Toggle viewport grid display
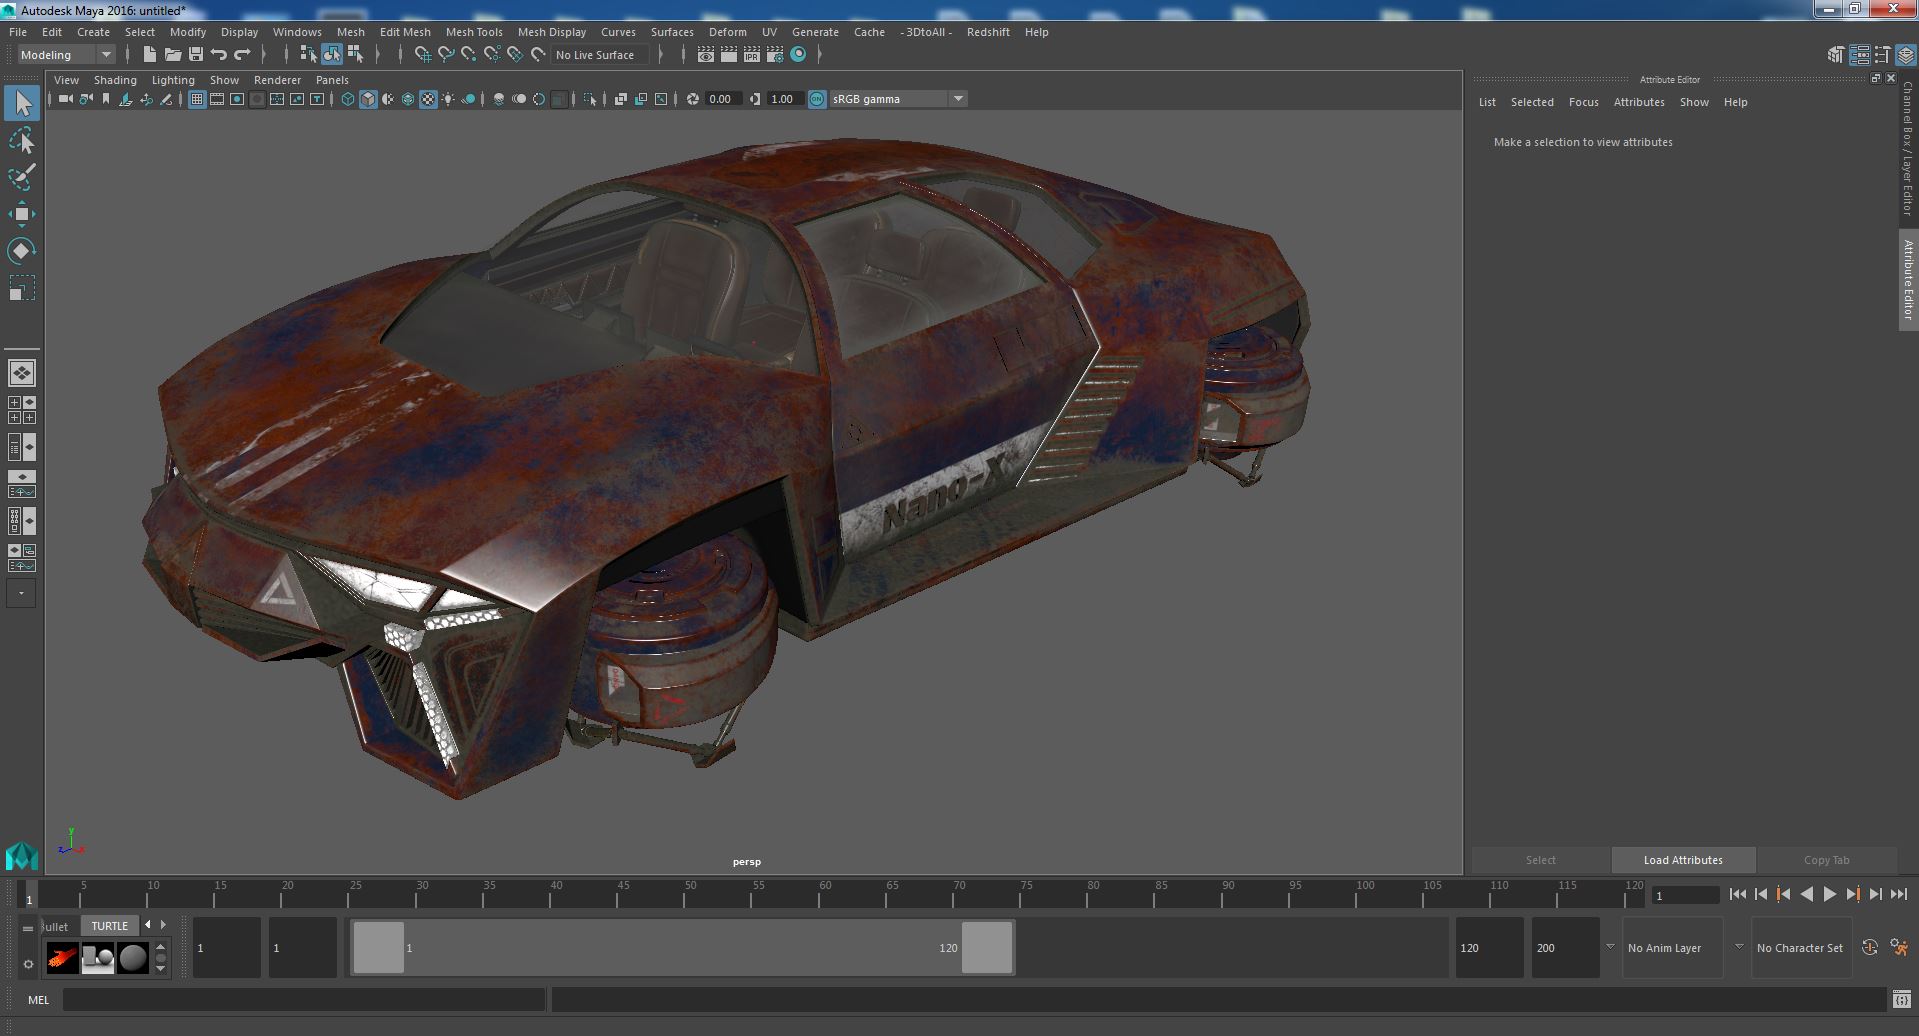The image size is (1919, 1036). coord(197,99)
